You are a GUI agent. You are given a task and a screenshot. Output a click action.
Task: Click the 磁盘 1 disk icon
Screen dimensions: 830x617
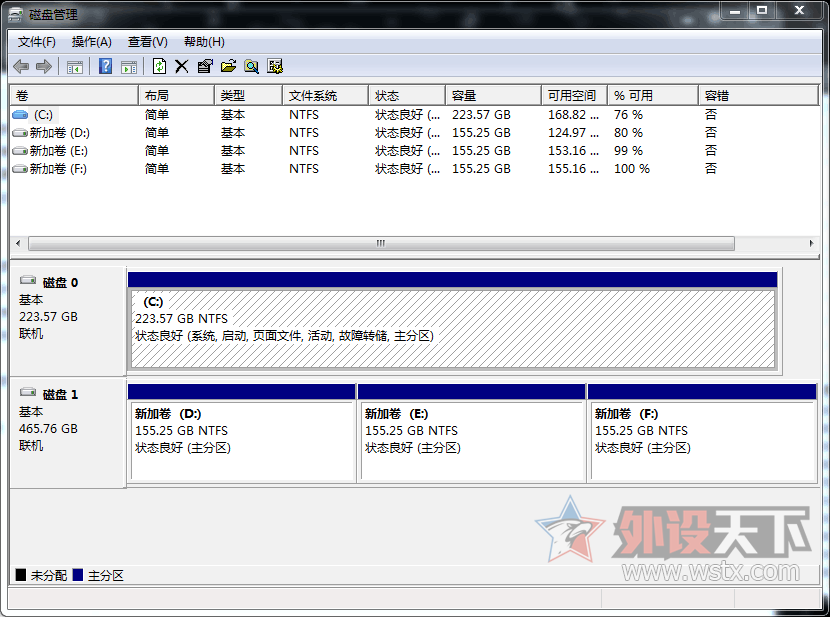pos(28,392)
